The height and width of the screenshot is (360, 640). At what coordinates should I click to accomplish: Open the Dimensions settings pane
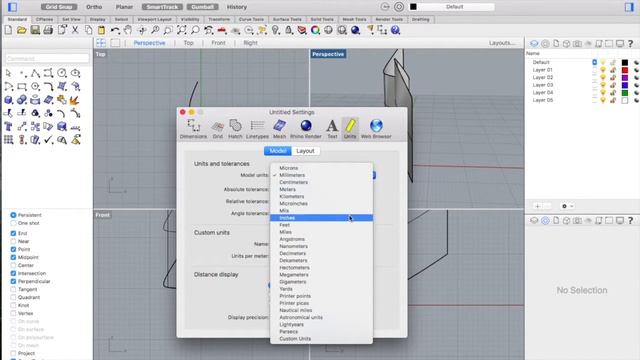tap(193, 129)
